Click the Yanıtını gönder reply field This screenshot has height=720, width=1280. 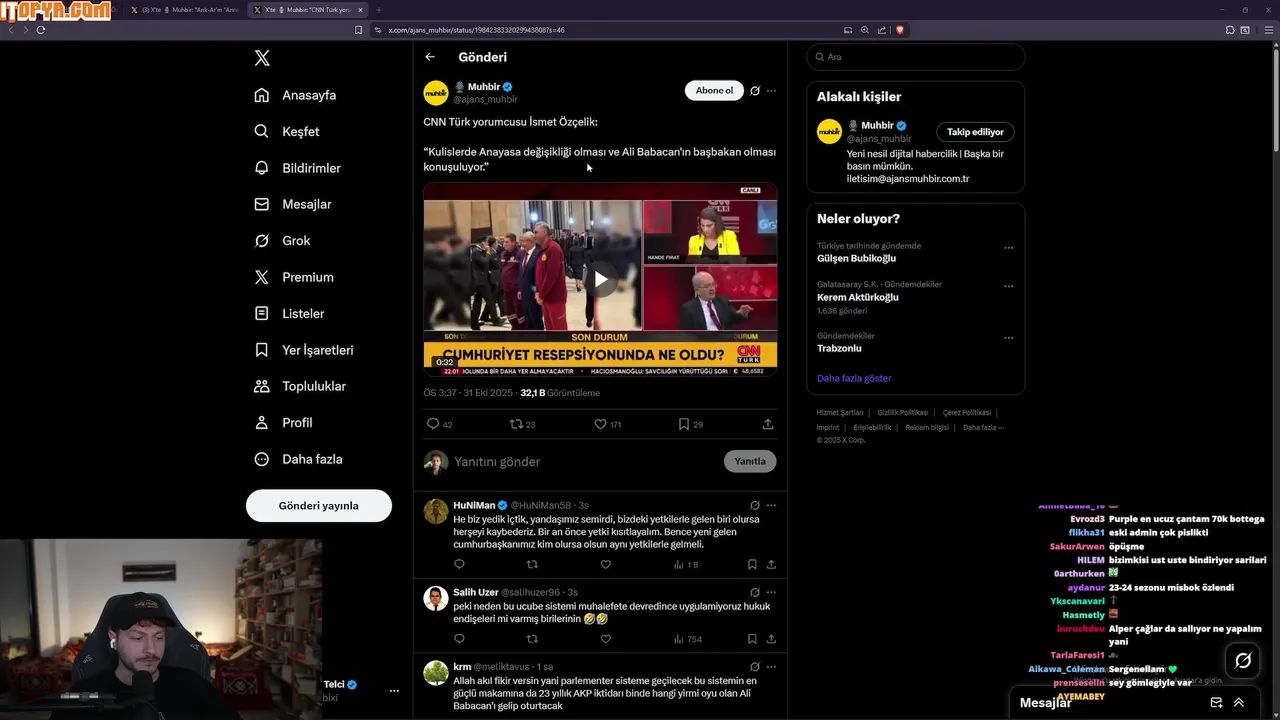pyautogui.click(x=585, y=462)
